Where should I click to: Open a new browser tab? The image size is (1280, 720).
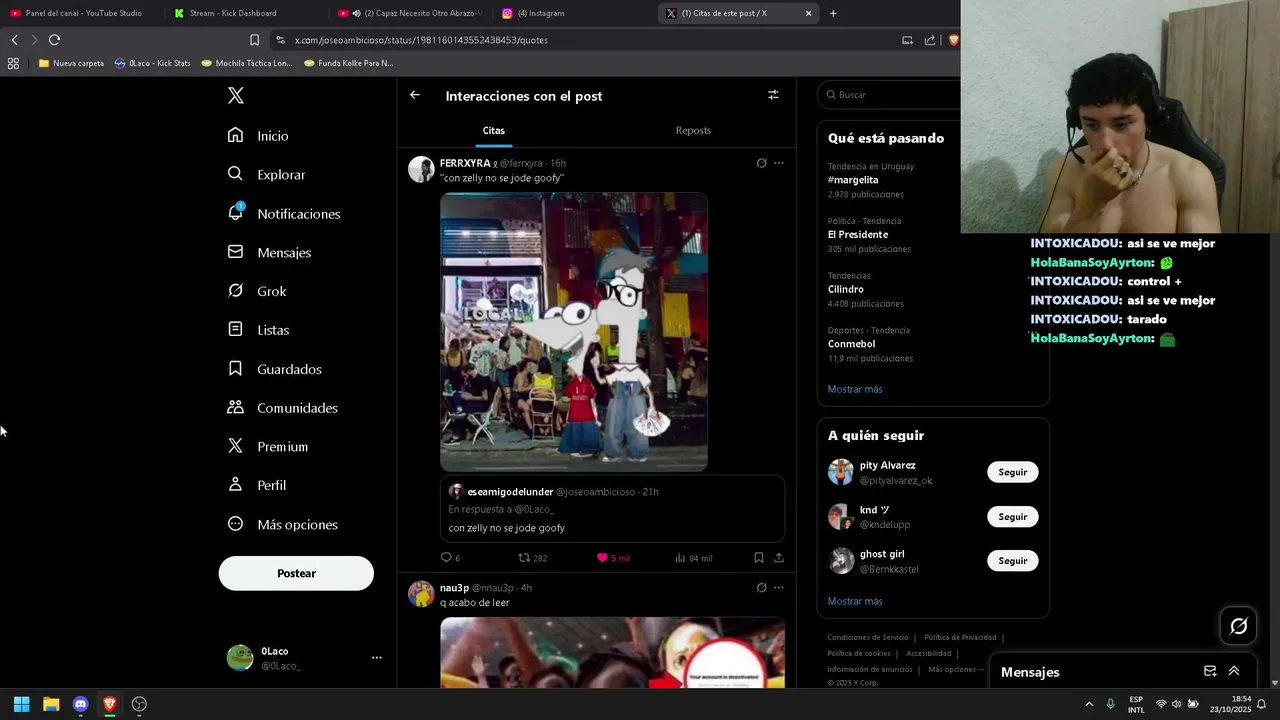coord(833,13)
